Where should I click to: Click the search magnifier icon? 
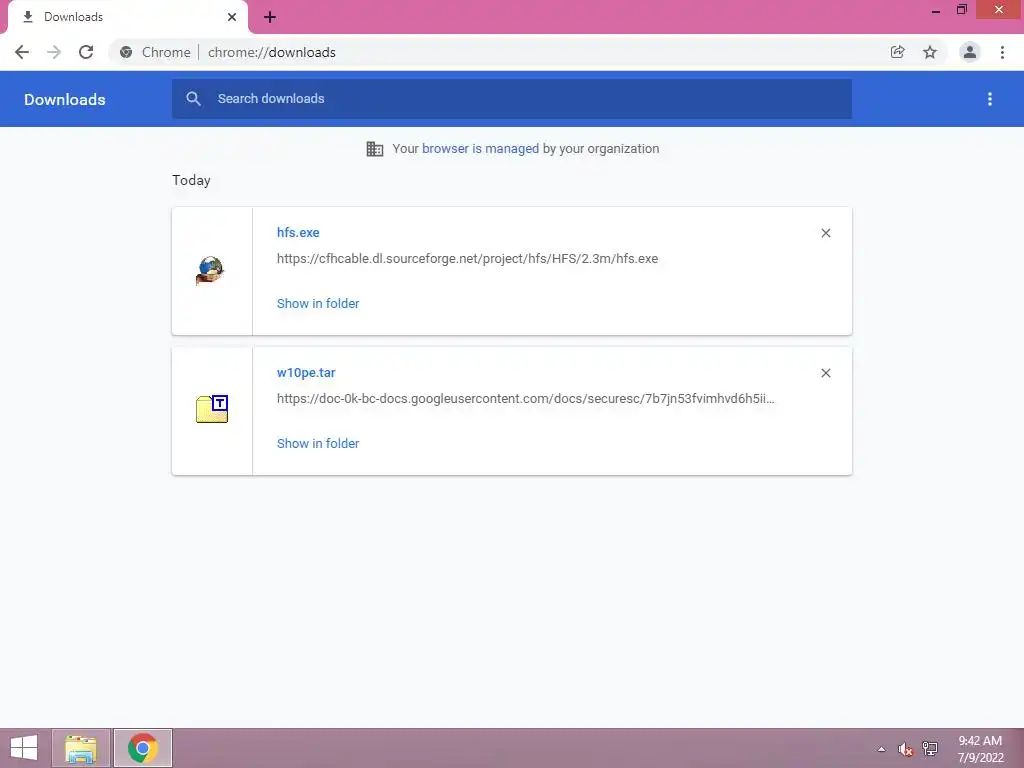pyautogui.click(x=193, y=99)
